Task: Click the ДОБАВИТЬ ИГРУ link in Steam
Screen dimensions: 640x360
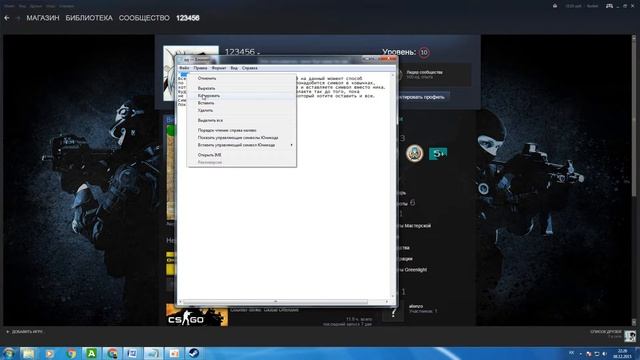Action: pos(25,332)
